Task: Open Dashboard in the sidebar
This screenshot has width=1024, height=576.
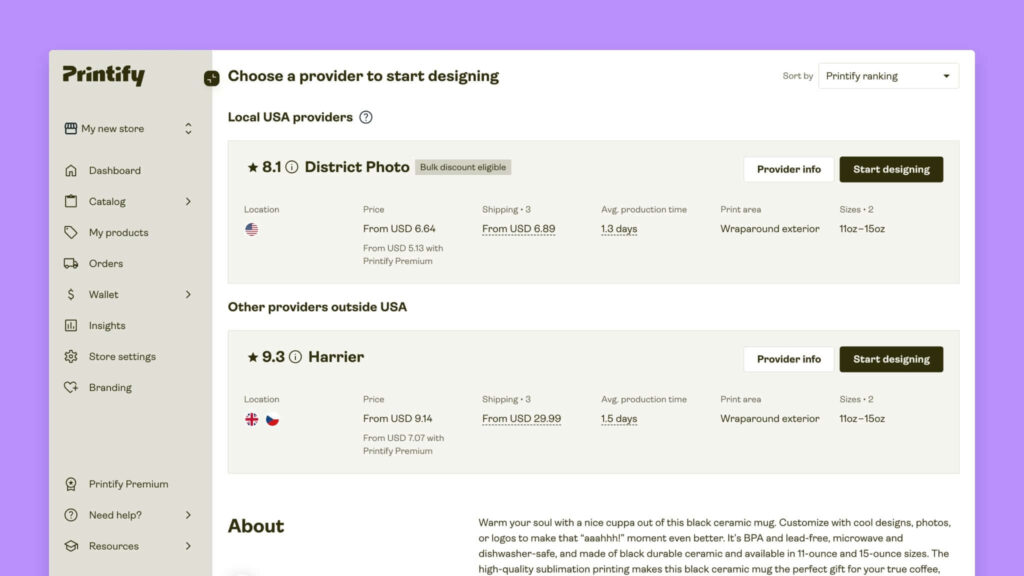Action: [115, 170]
